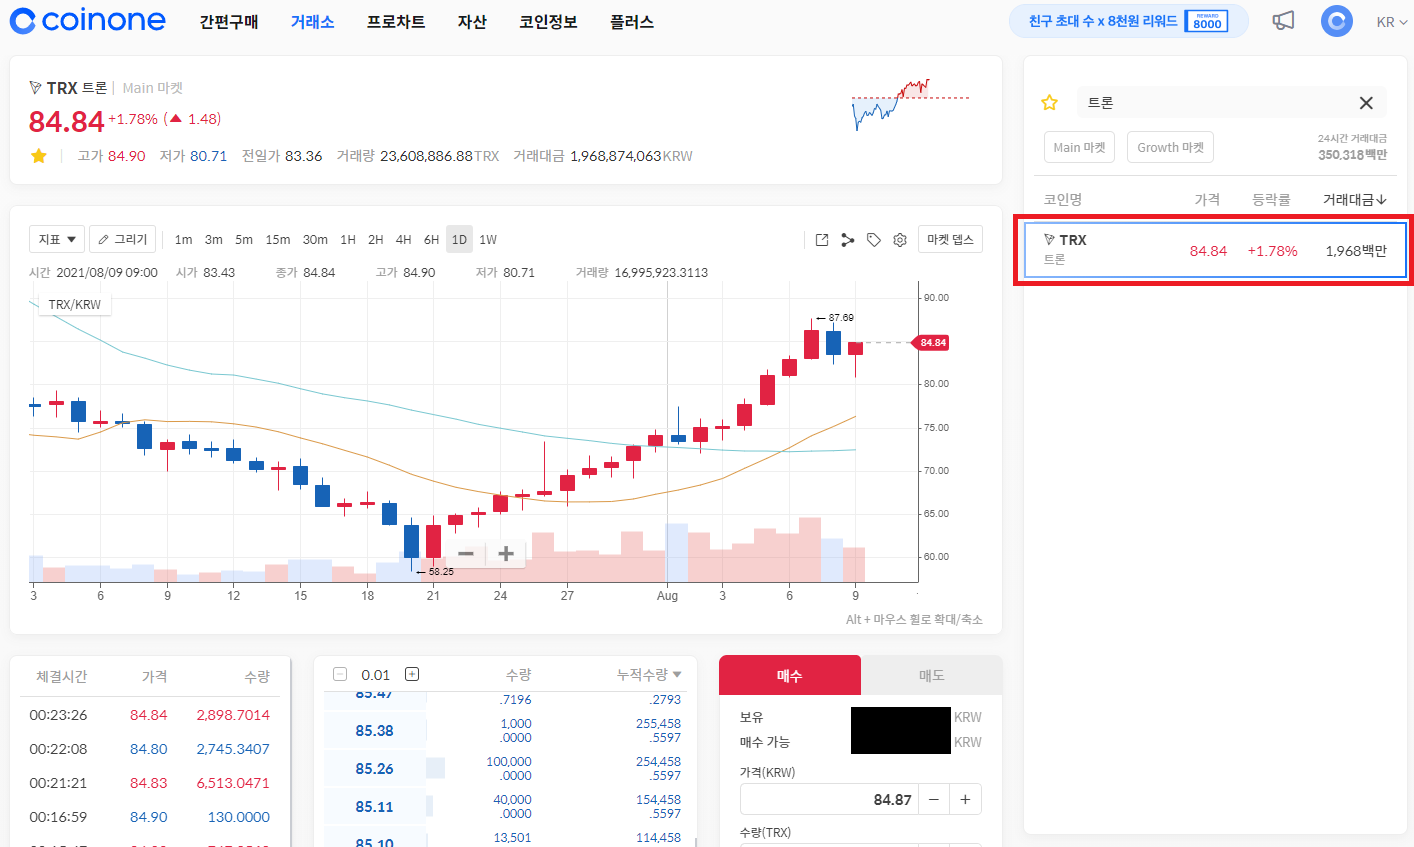Image resolution: width=1414 pixels, height=847 pixels.
Task: Open the 지표 indicators dropdown
Action: pyautogui.click(x=57, y=239)
